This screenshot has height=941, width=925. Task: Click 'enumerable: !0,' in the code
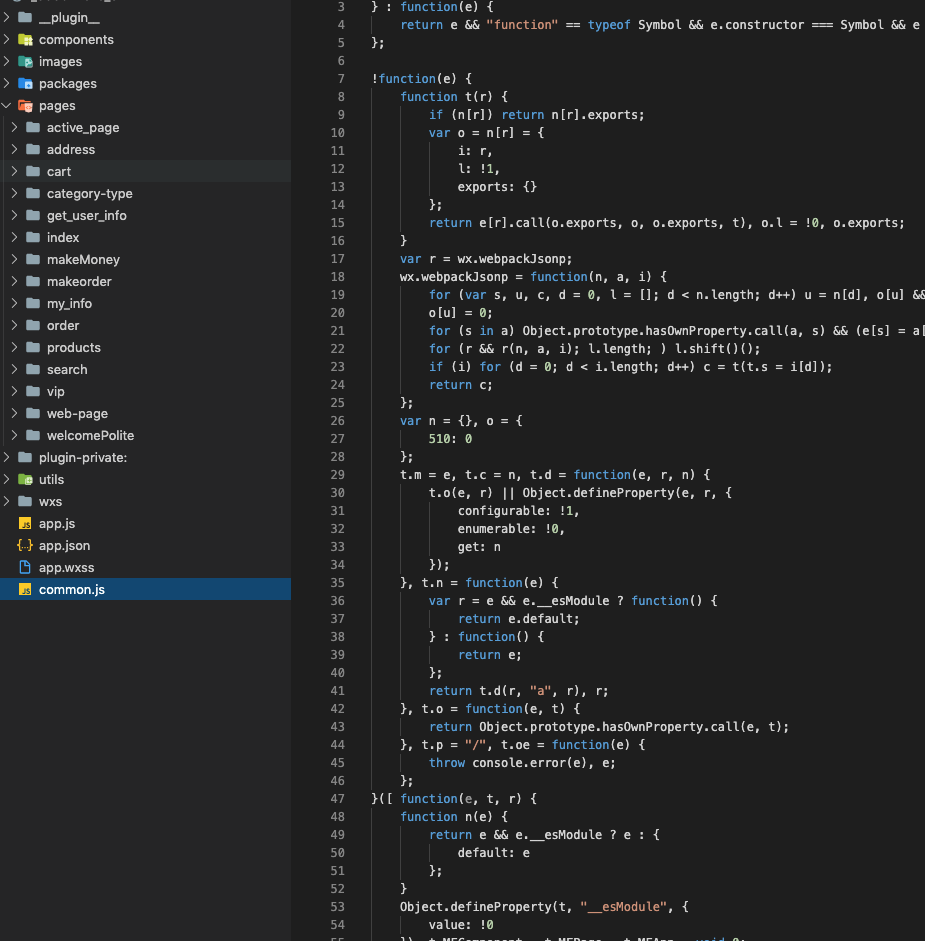(x=511, y=529)
